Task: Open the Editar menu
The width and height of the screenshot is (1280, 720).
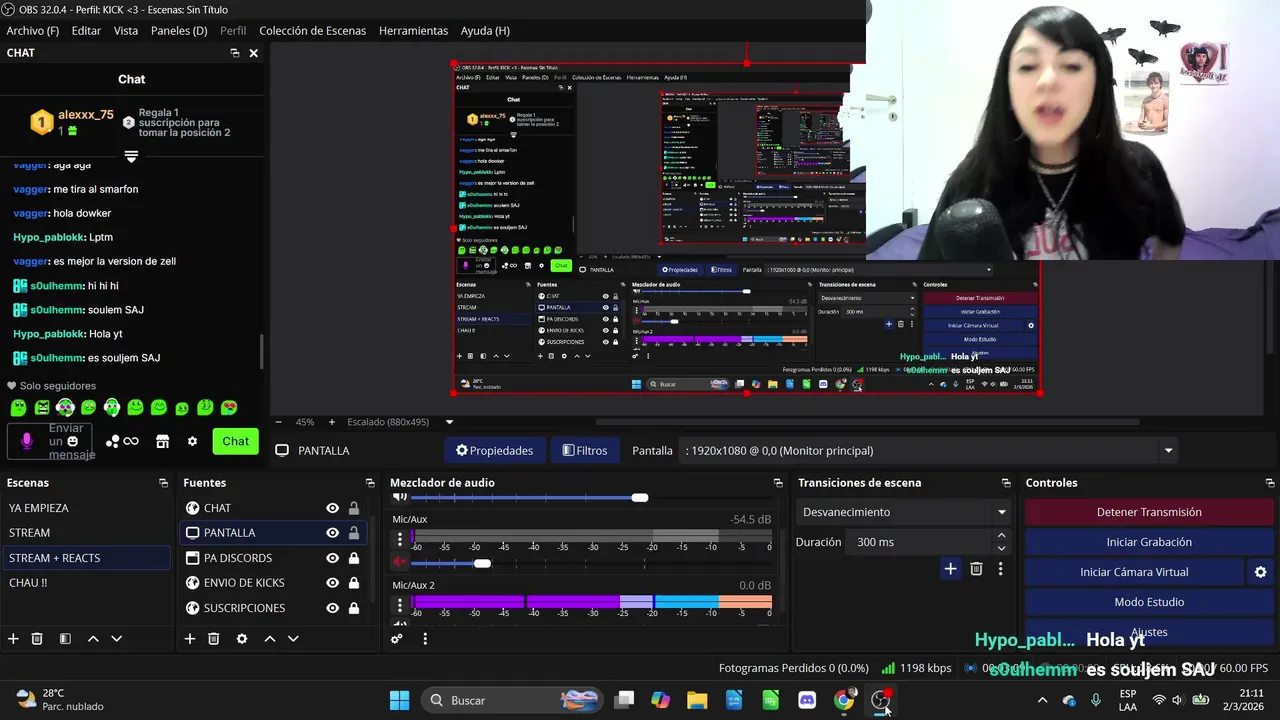Action: (x=86, y=31)
